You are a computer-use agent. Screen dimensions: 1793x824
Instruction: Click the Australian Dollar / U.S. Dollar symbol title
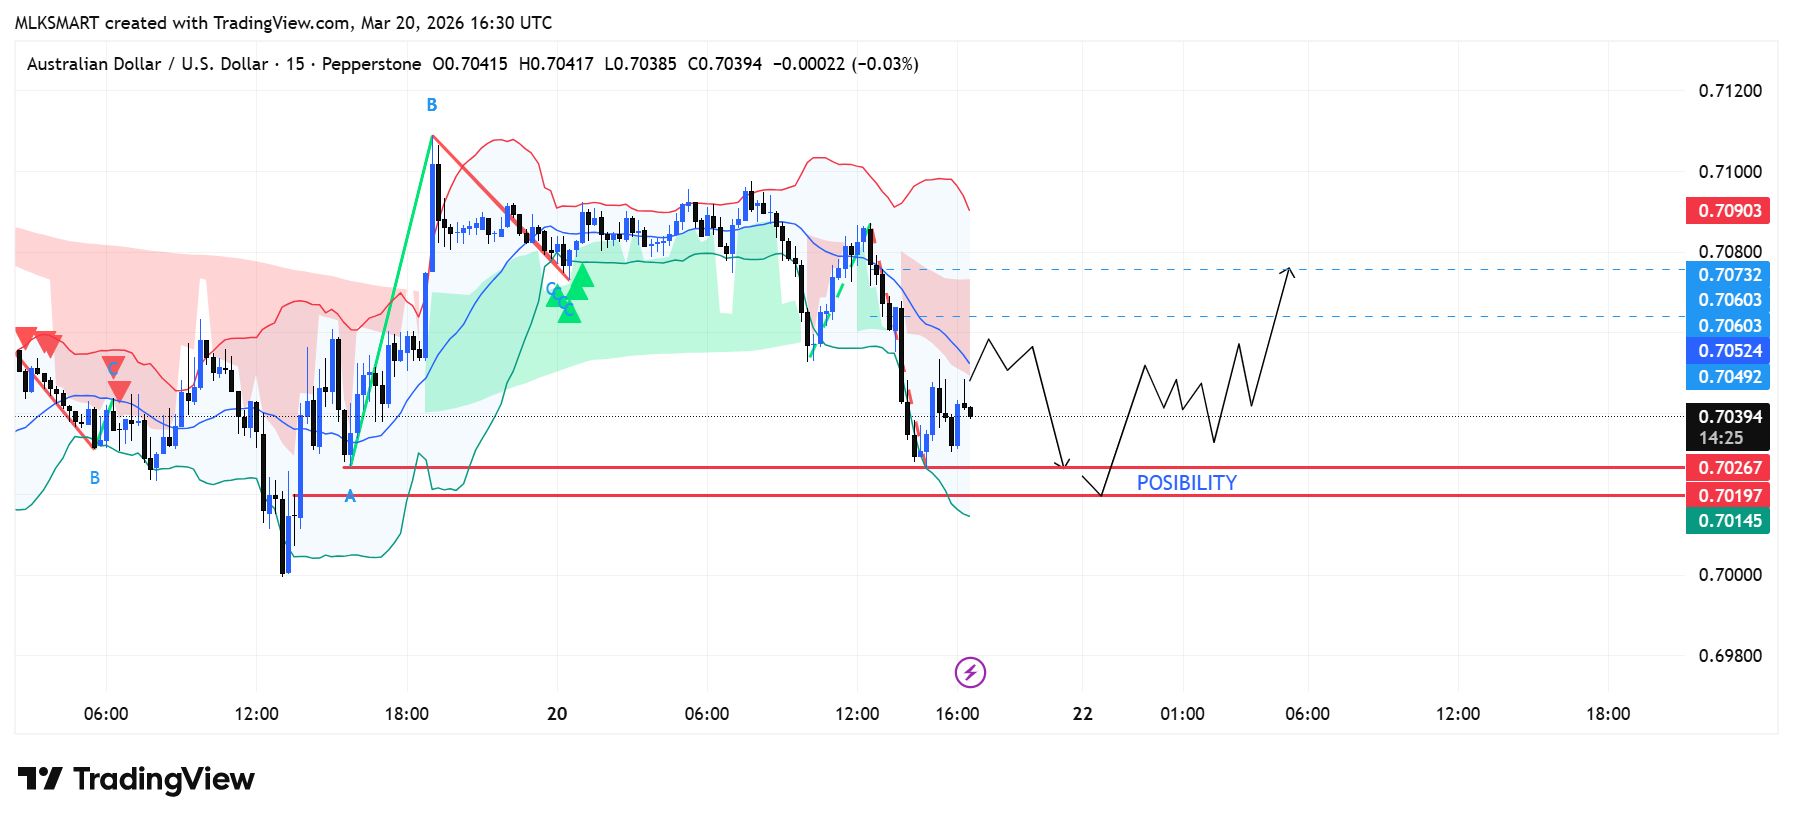click(148, 64)
